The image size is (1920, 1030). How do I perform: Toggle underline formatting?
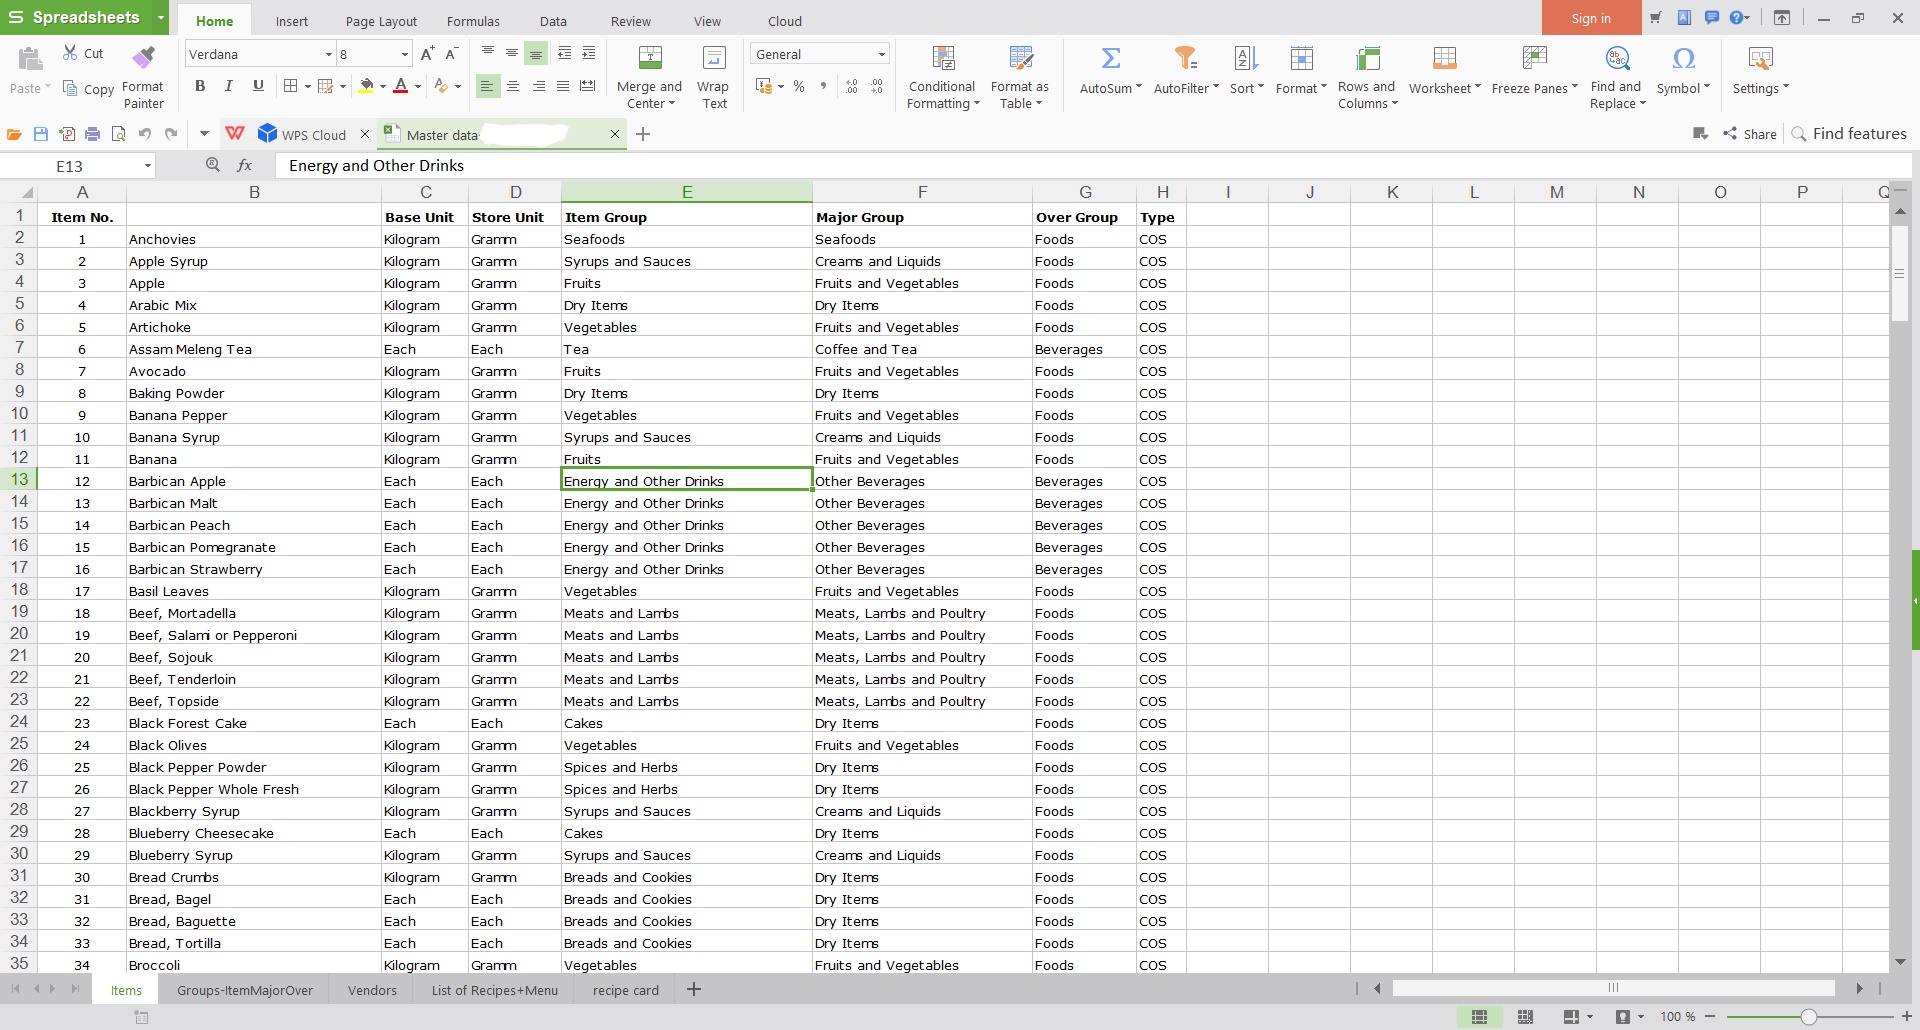click(x=258, y=86)
